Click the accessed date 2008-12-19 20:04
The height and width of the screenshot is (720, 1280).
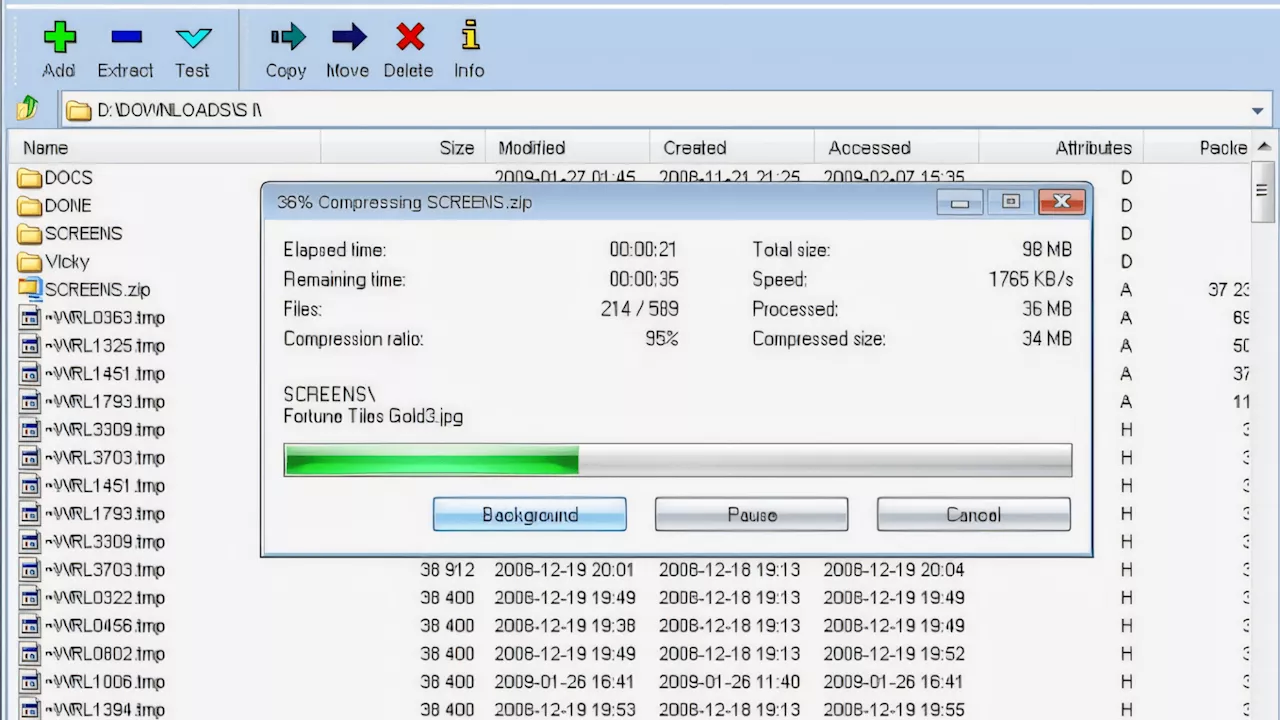pos(894,570)
